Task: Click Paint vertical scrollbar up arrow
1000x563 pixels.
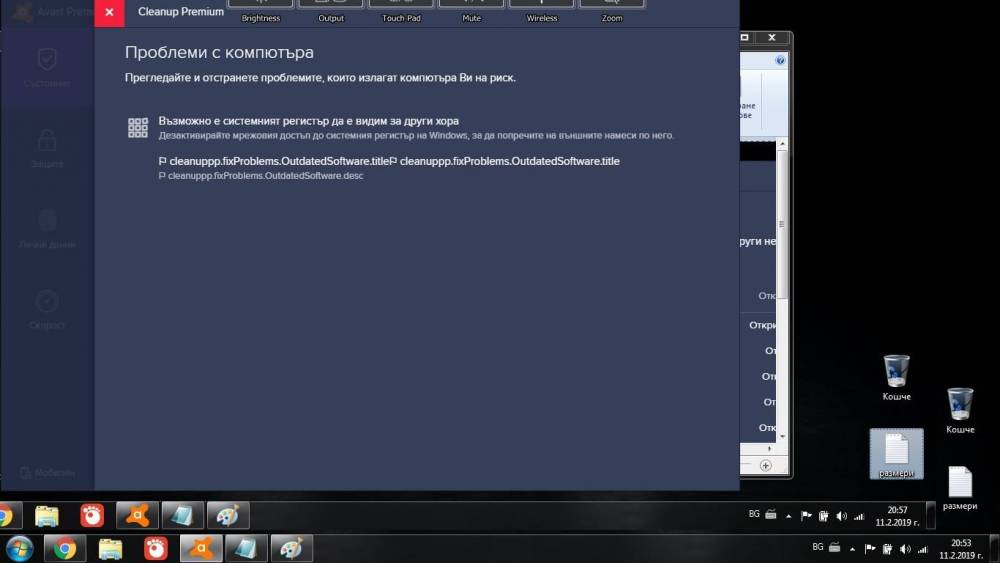Action: click(x=782, y=144)
